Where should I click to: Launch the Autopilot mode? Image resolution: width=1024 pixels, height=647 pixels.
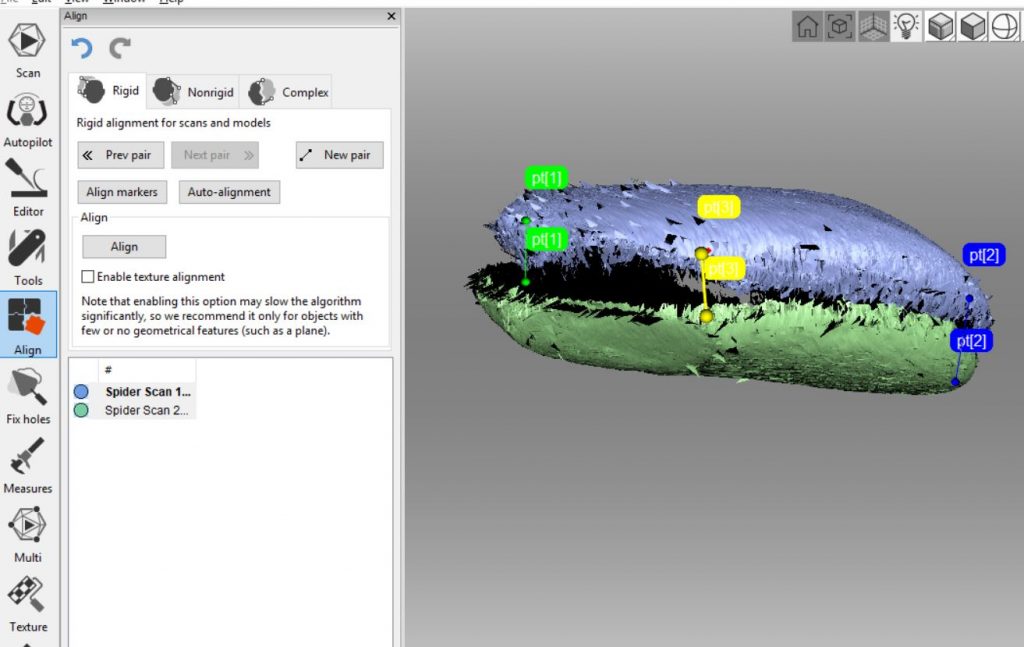(x=27, y=120)
